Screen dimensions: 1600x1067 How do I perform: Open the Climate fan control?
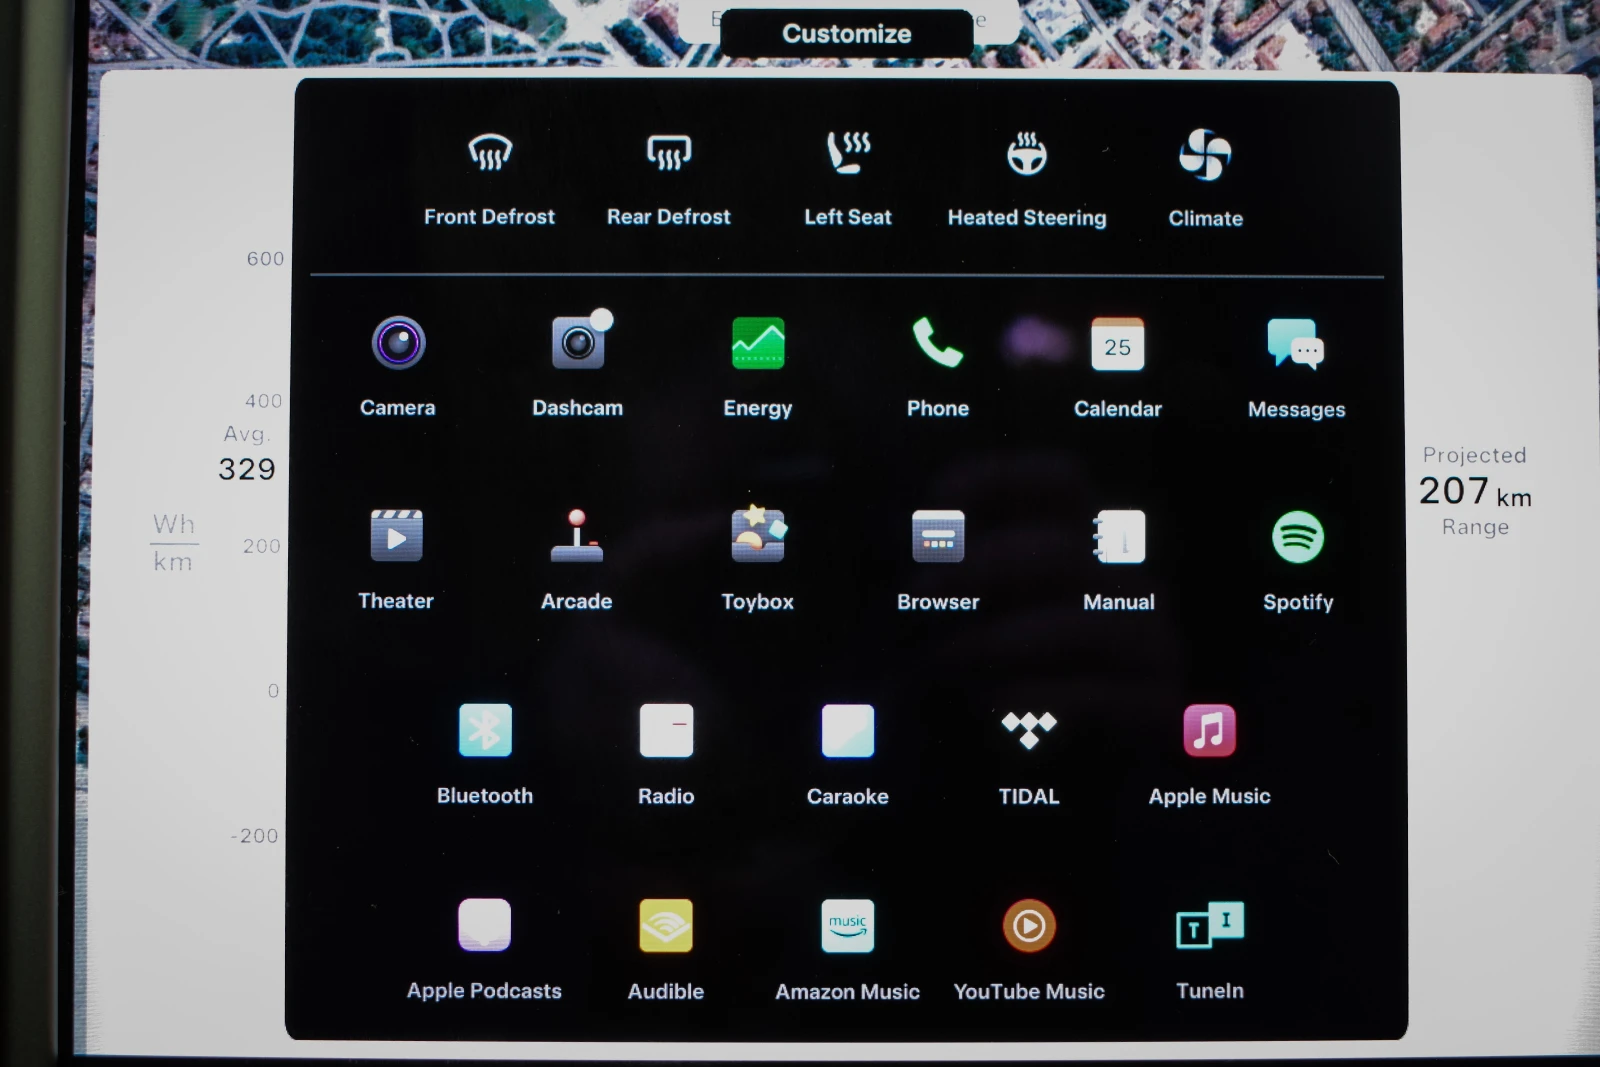[1205, 156]
